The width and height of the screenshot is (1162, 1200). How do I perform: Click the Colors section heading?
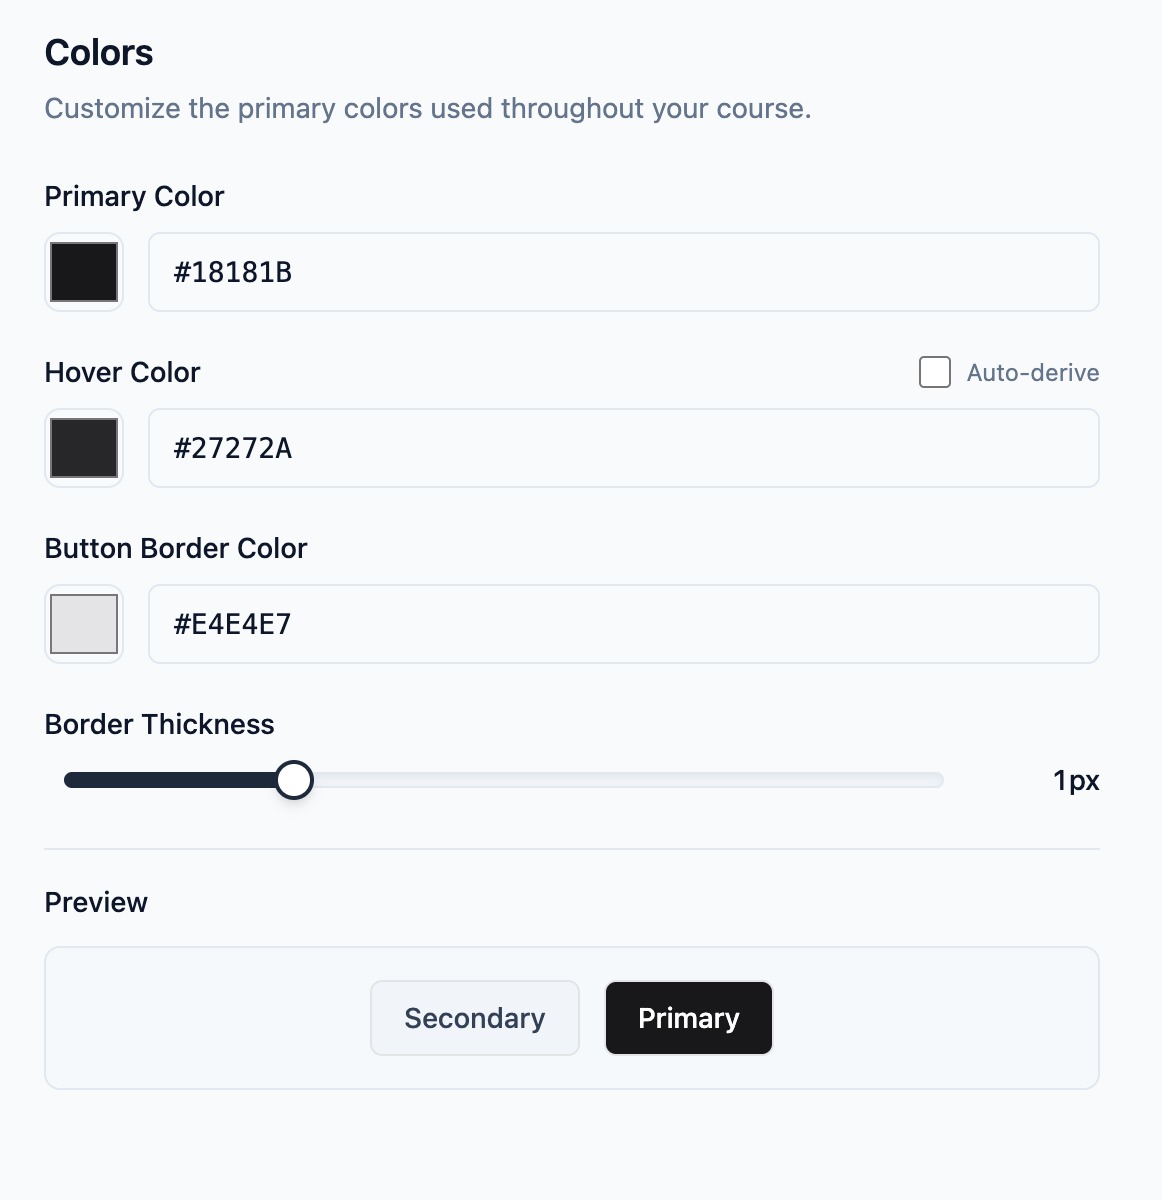(x=98, y=52)
